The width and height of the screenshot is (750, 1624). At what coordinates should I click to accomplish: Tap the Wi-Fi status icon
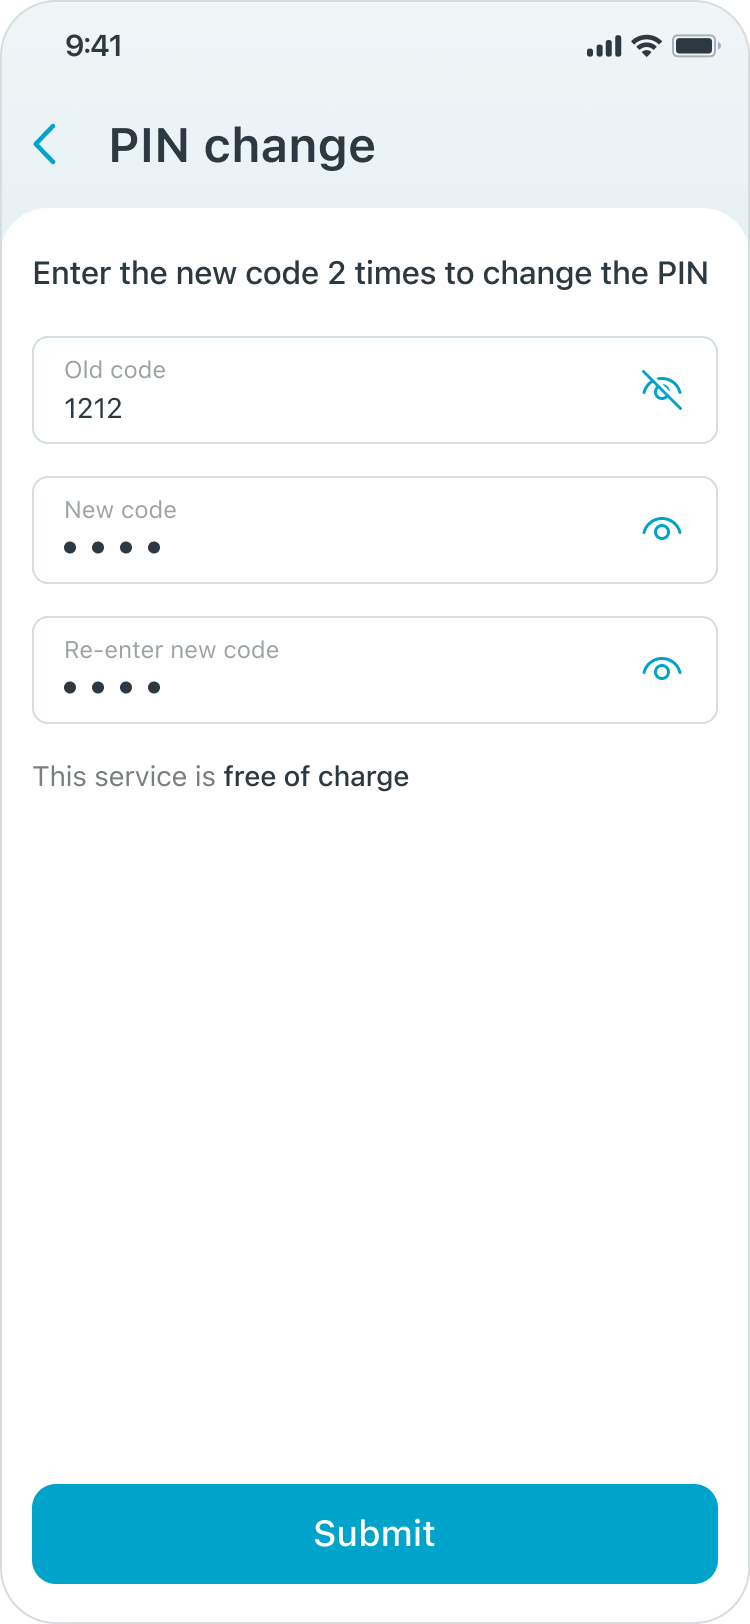647,46
